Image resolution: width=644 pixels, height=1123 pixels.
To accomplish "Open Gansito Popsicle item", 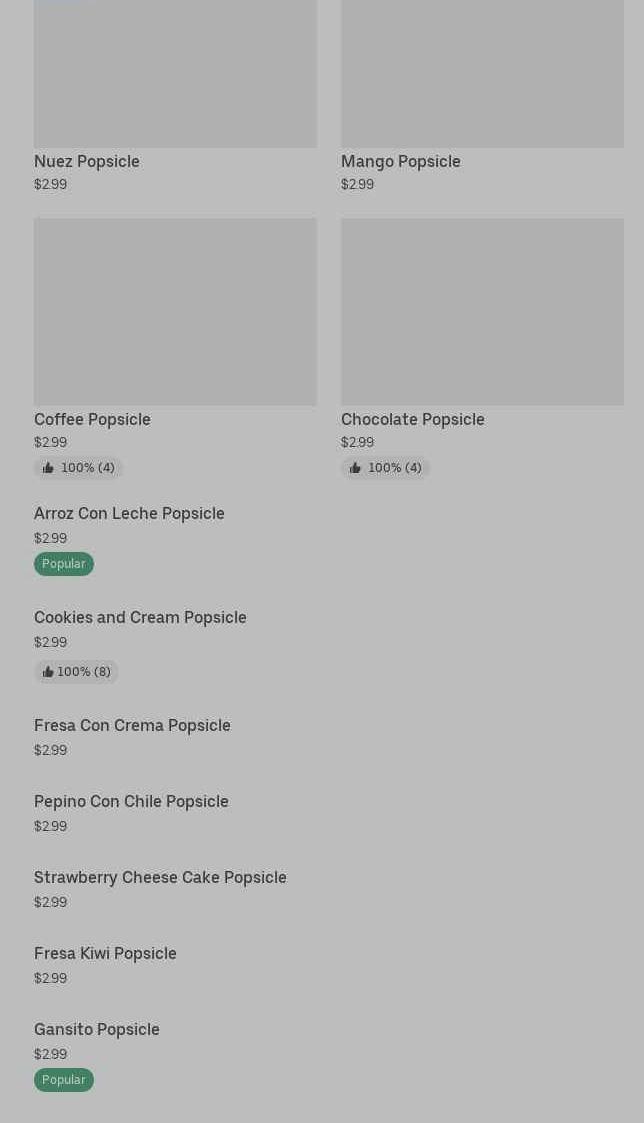I will coord(97,1030).
